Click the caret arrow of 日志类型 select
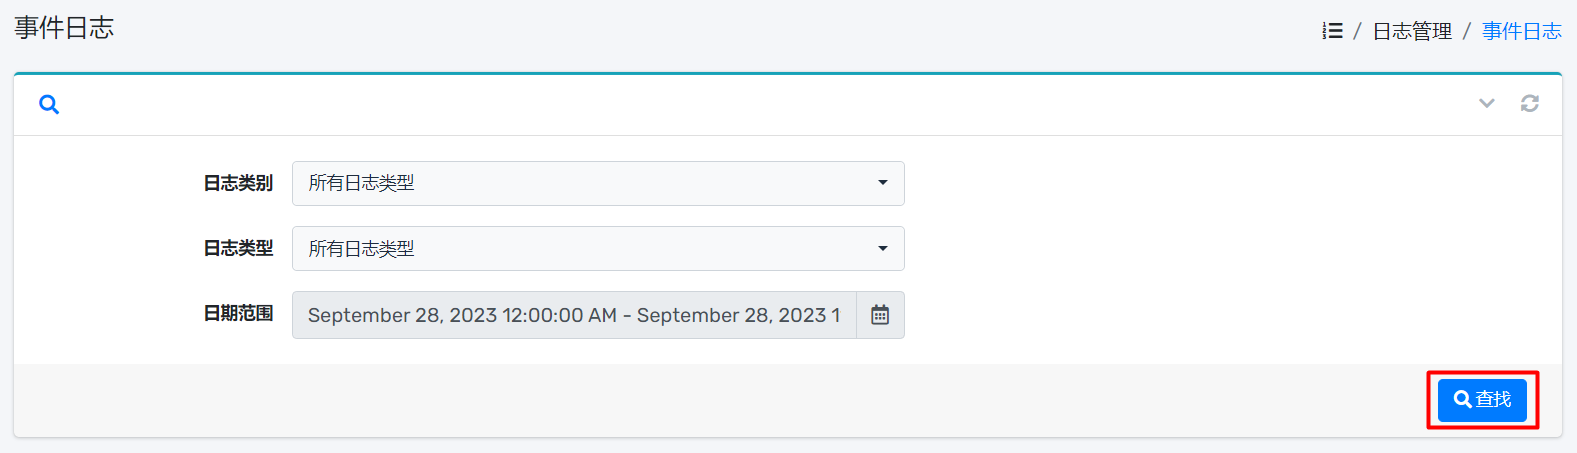 [x=882, y=249]
